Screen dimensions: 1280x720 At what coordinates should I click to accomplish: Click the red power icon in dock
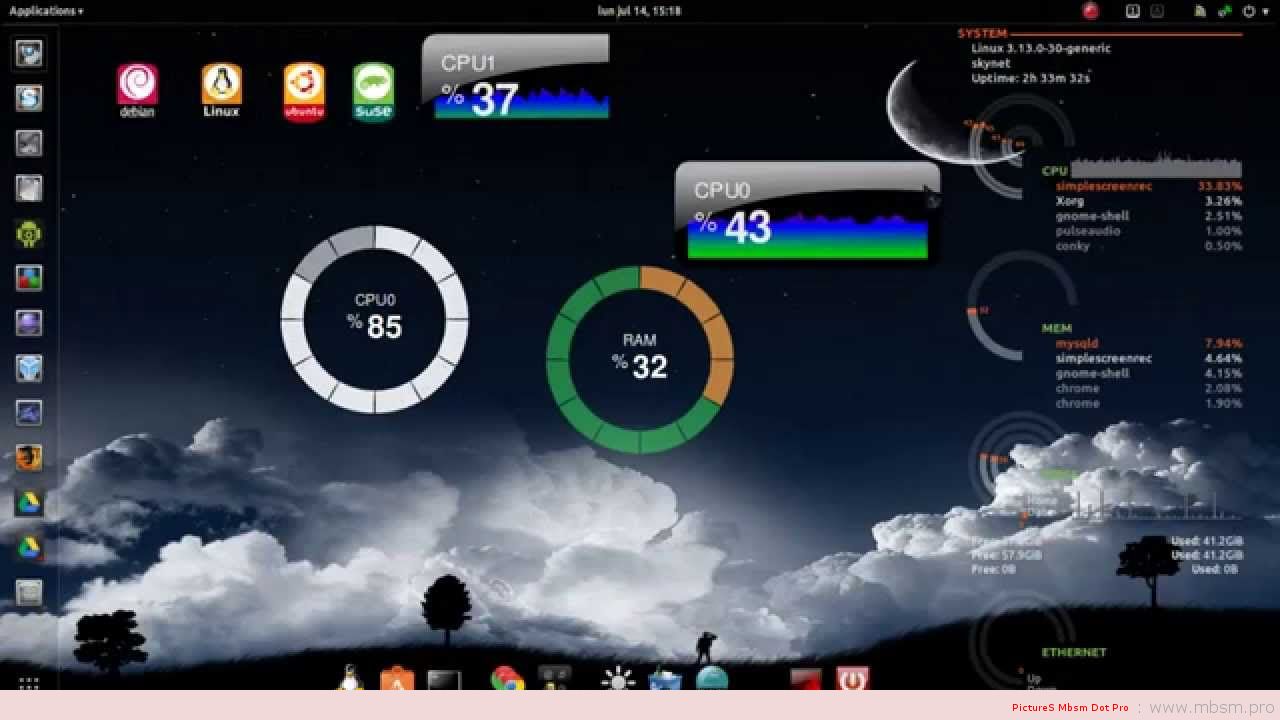coord(852,680)
